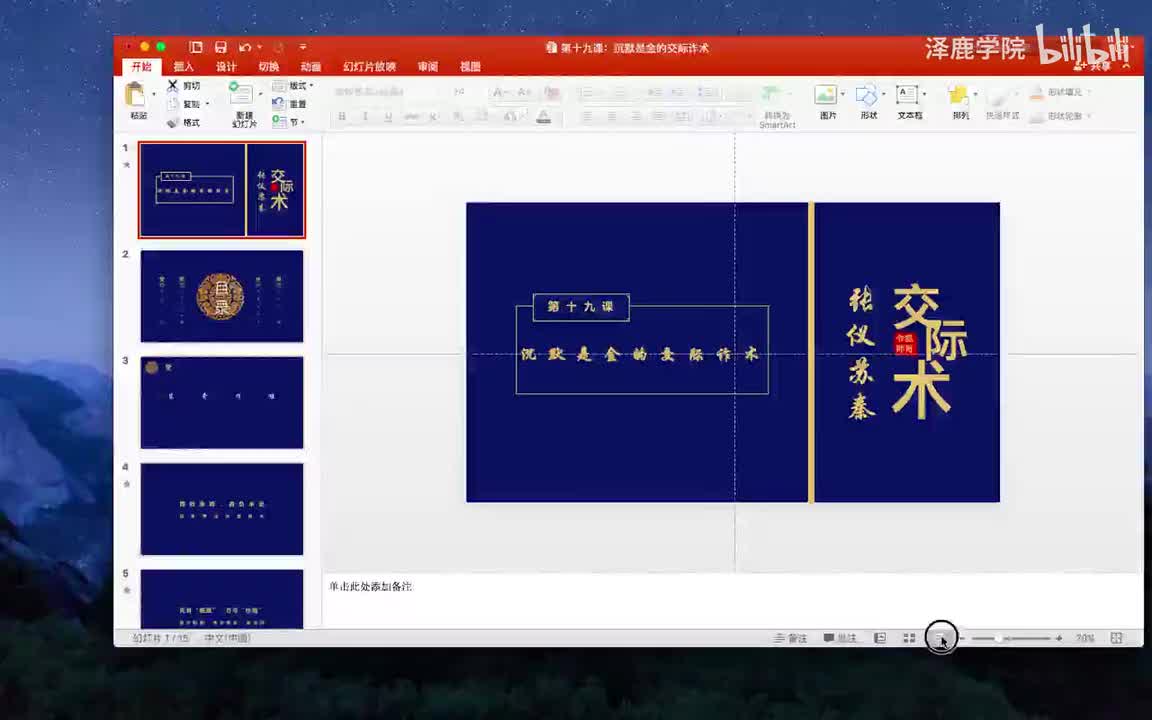Viewport: 1152px width, 720px height.
Task: Switch to Normal view icon in status bar
Action: click(880, 638)
